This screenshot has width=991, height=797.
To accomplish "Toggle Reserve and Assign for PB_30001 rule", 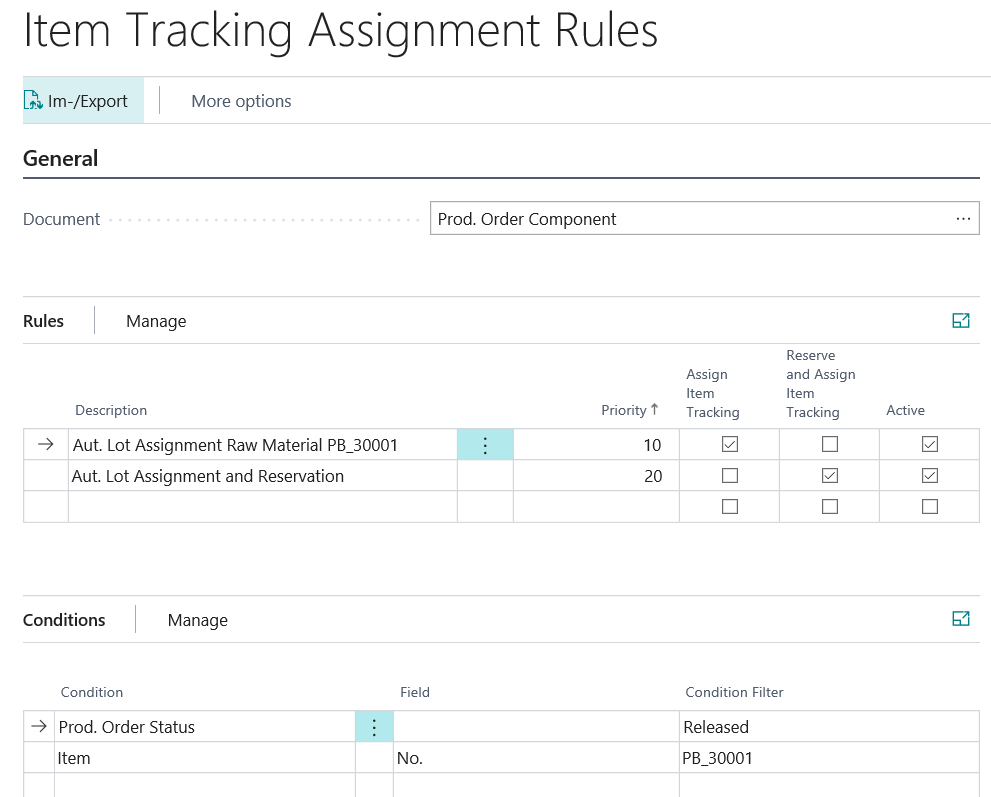I will 830,444.
